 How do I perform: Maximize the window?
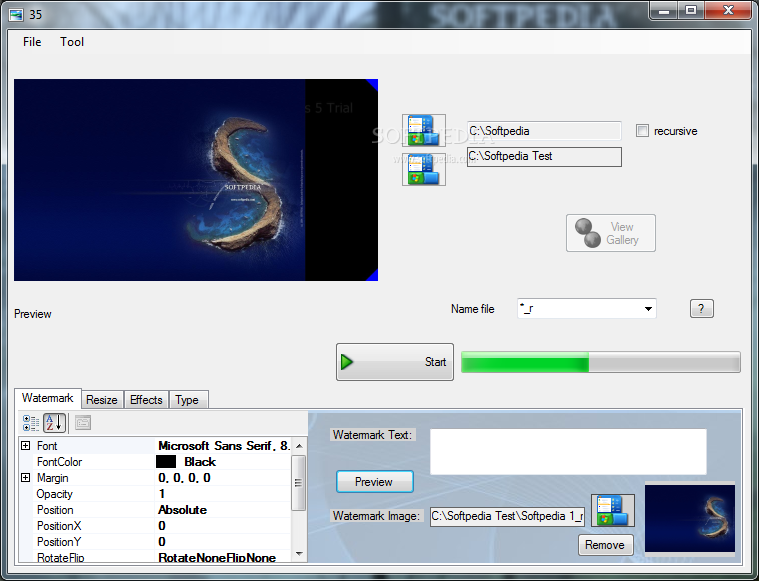691,11
